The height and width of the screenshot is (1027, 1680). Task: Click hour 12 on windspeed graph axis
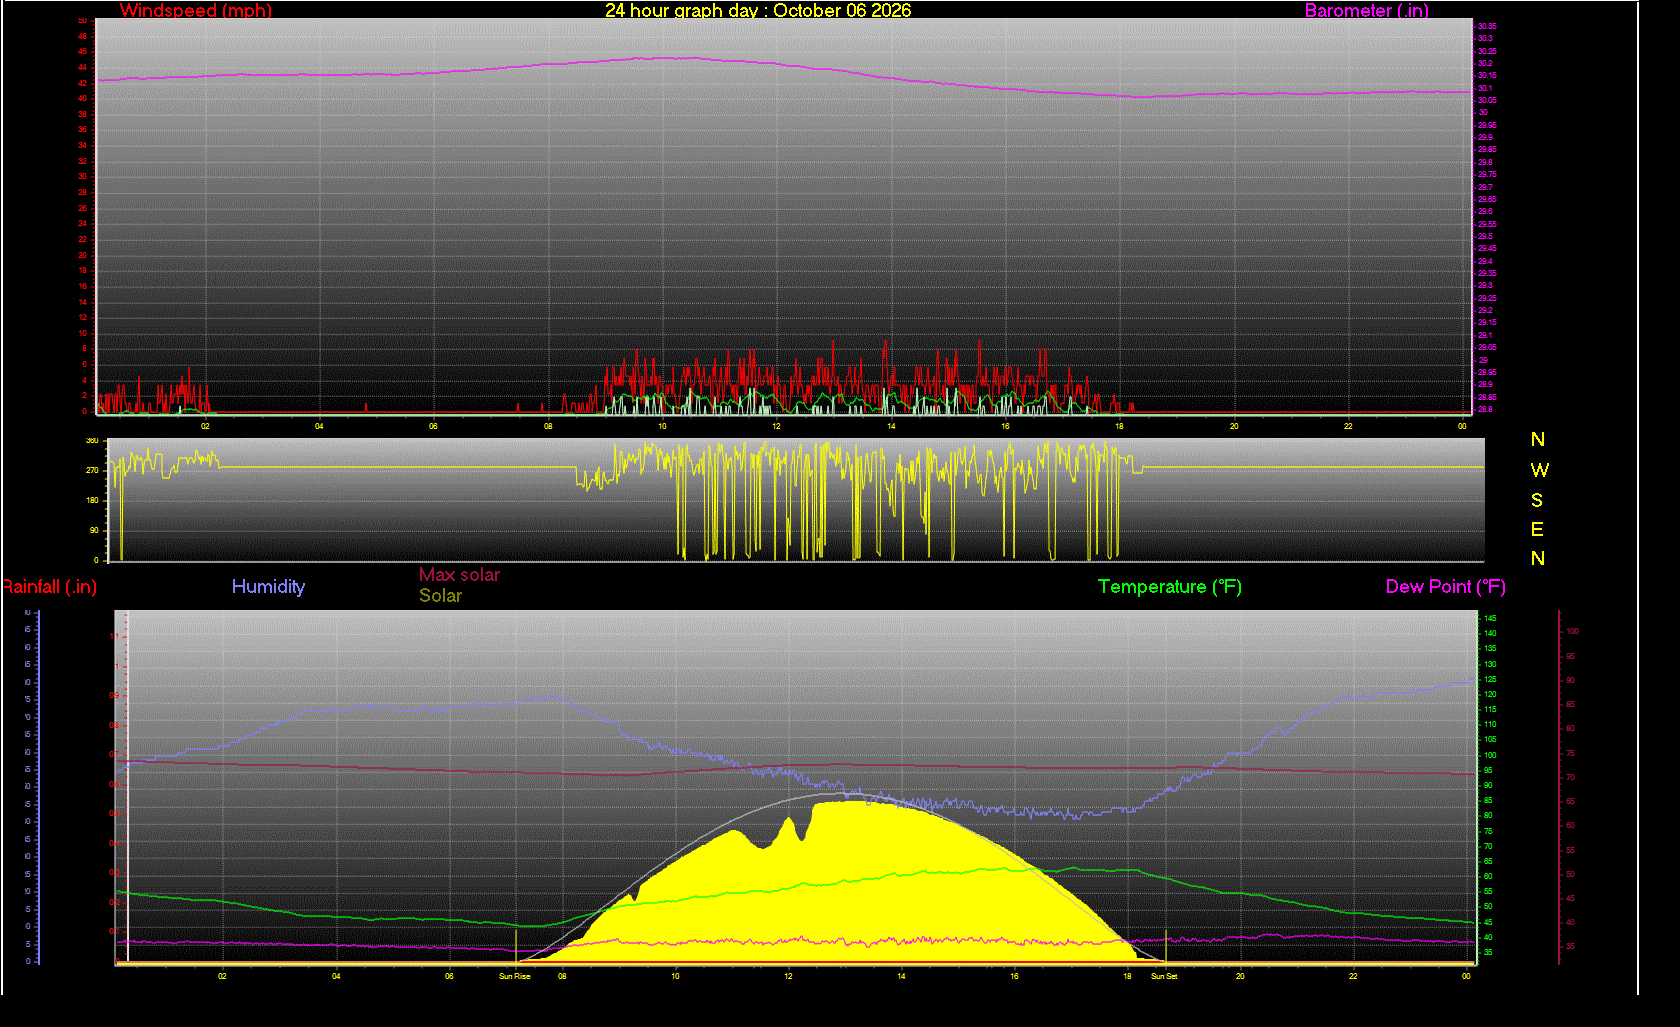point(776,426)
